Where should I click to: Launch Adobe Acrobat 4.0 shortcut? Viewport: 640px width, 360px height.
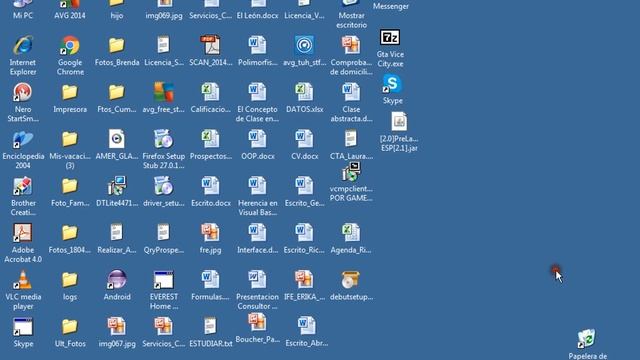point(23,233)
